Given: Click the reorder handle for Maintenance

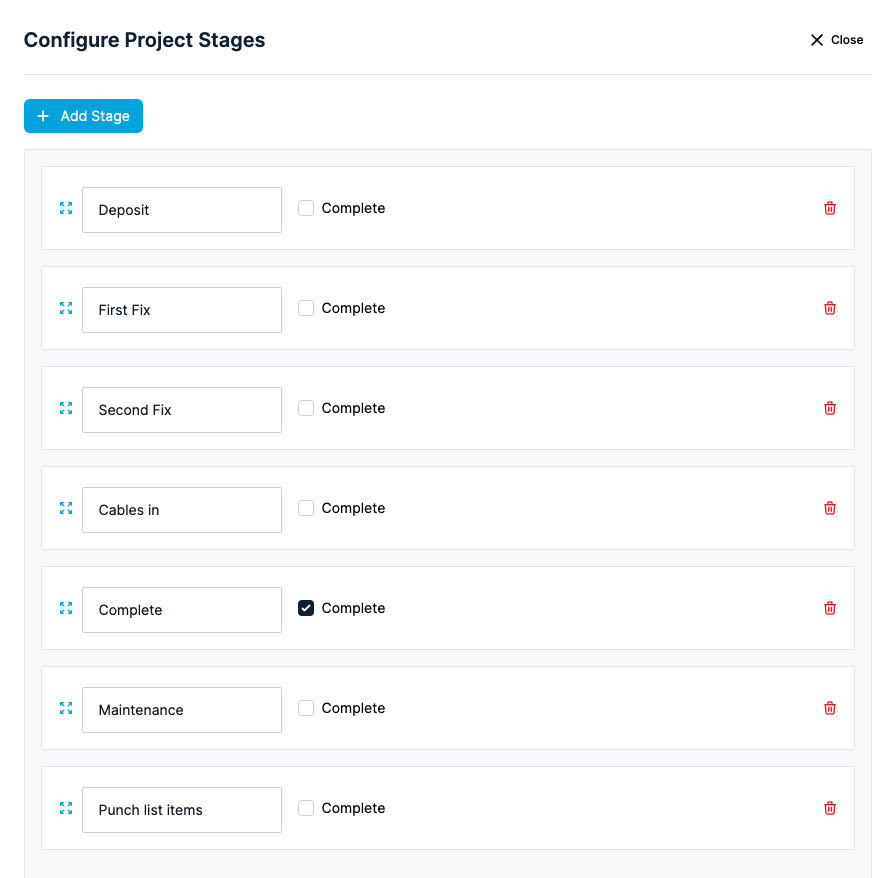Looking at the screenshot, I should tap(66, 708).
